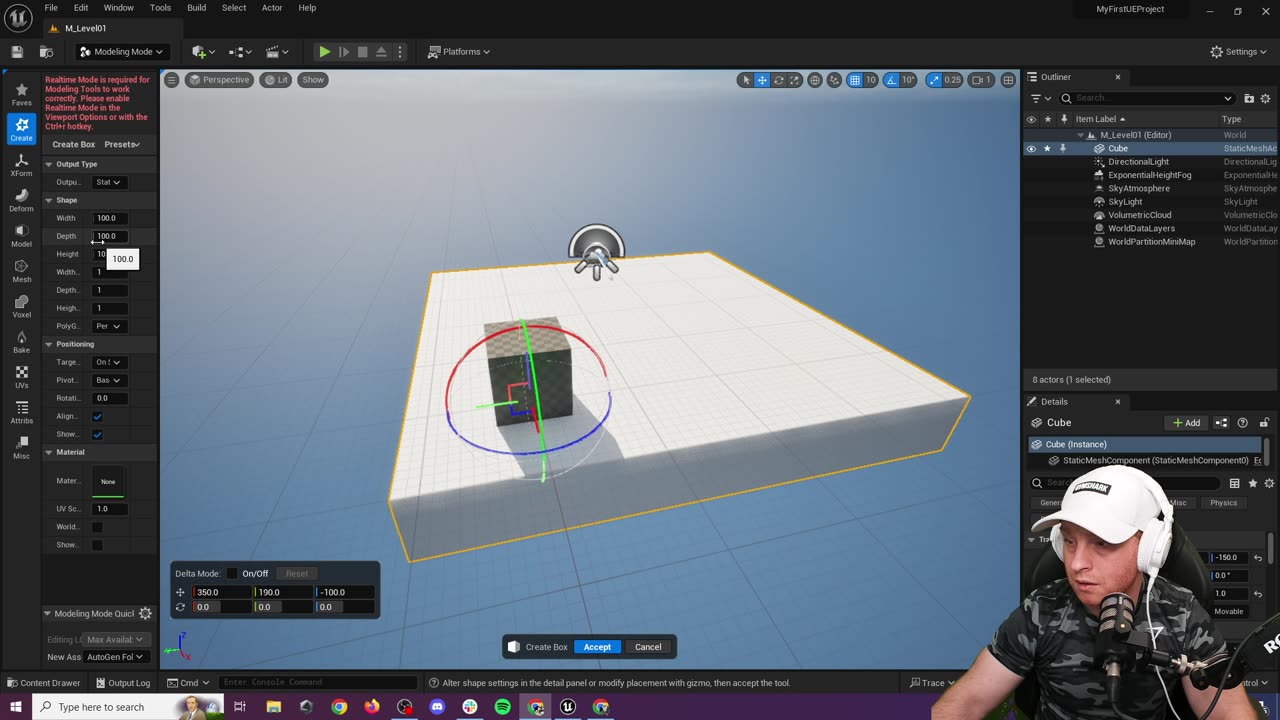This screenshot has height=720, width=1280.
Task: Choose the Rotate viewport tool
Action: 779,80
